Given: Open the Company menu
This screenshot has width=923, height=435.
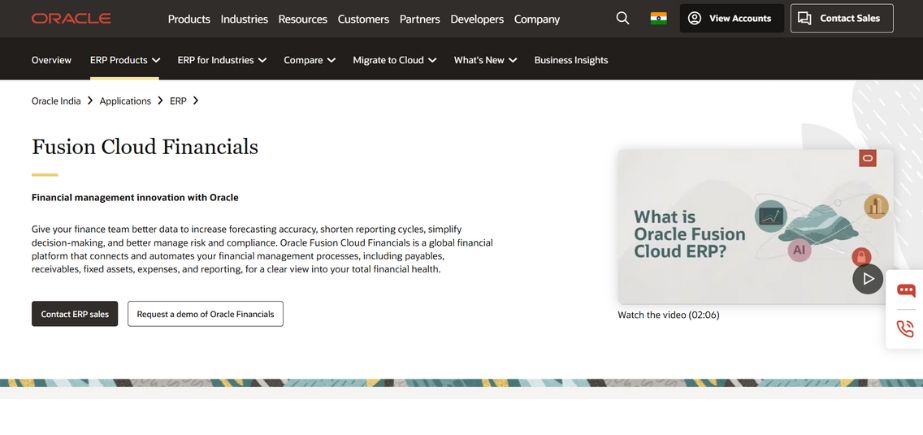Looking at the screenshot, I should point(537,19).
